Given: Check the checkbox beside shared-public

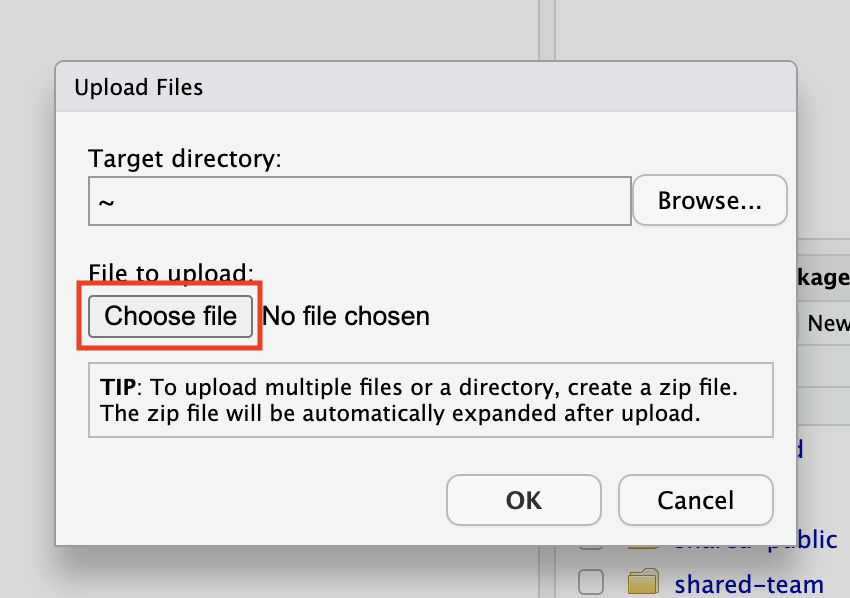Looking at the screenshot, I should [590, 539].
